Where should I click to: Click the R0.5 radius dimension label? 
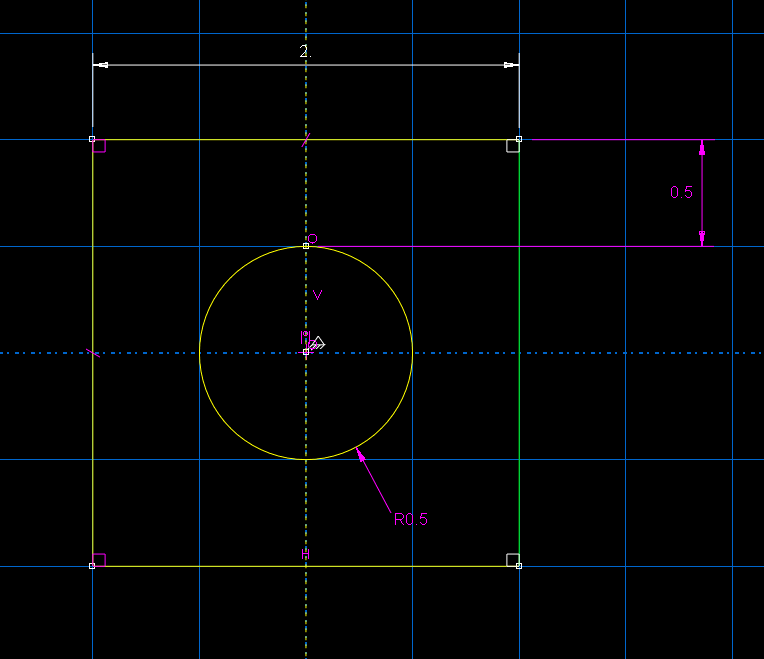(410, 519)
